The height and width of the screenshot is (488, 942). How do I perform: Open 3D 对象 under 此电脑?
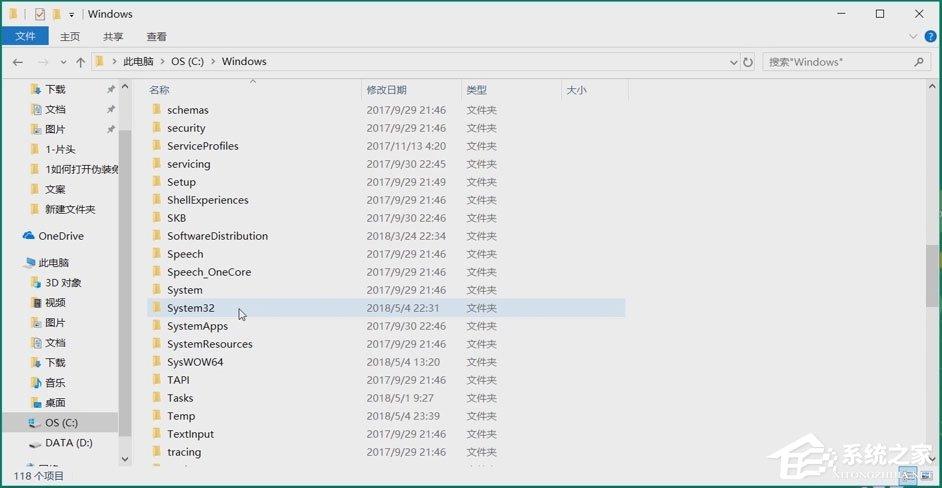(x=63, y=282)
